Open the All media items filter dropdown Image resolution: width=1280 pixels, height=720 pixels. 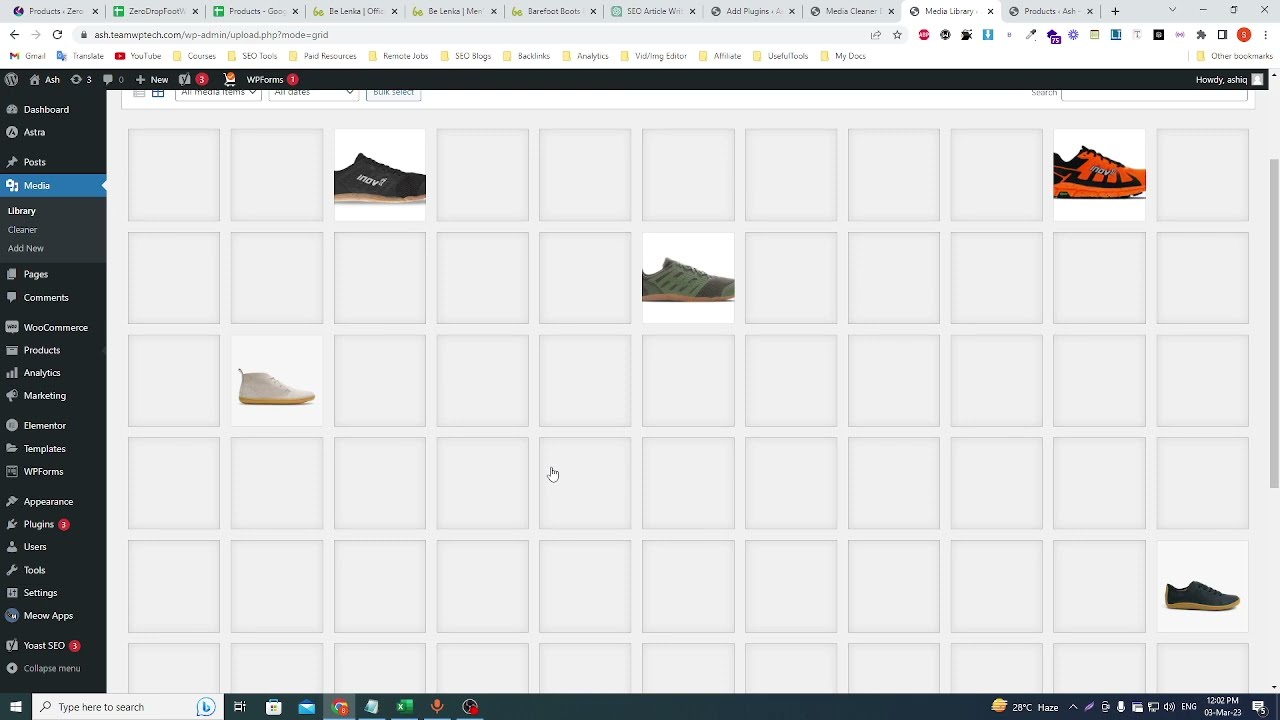click(x=218, y=93)
